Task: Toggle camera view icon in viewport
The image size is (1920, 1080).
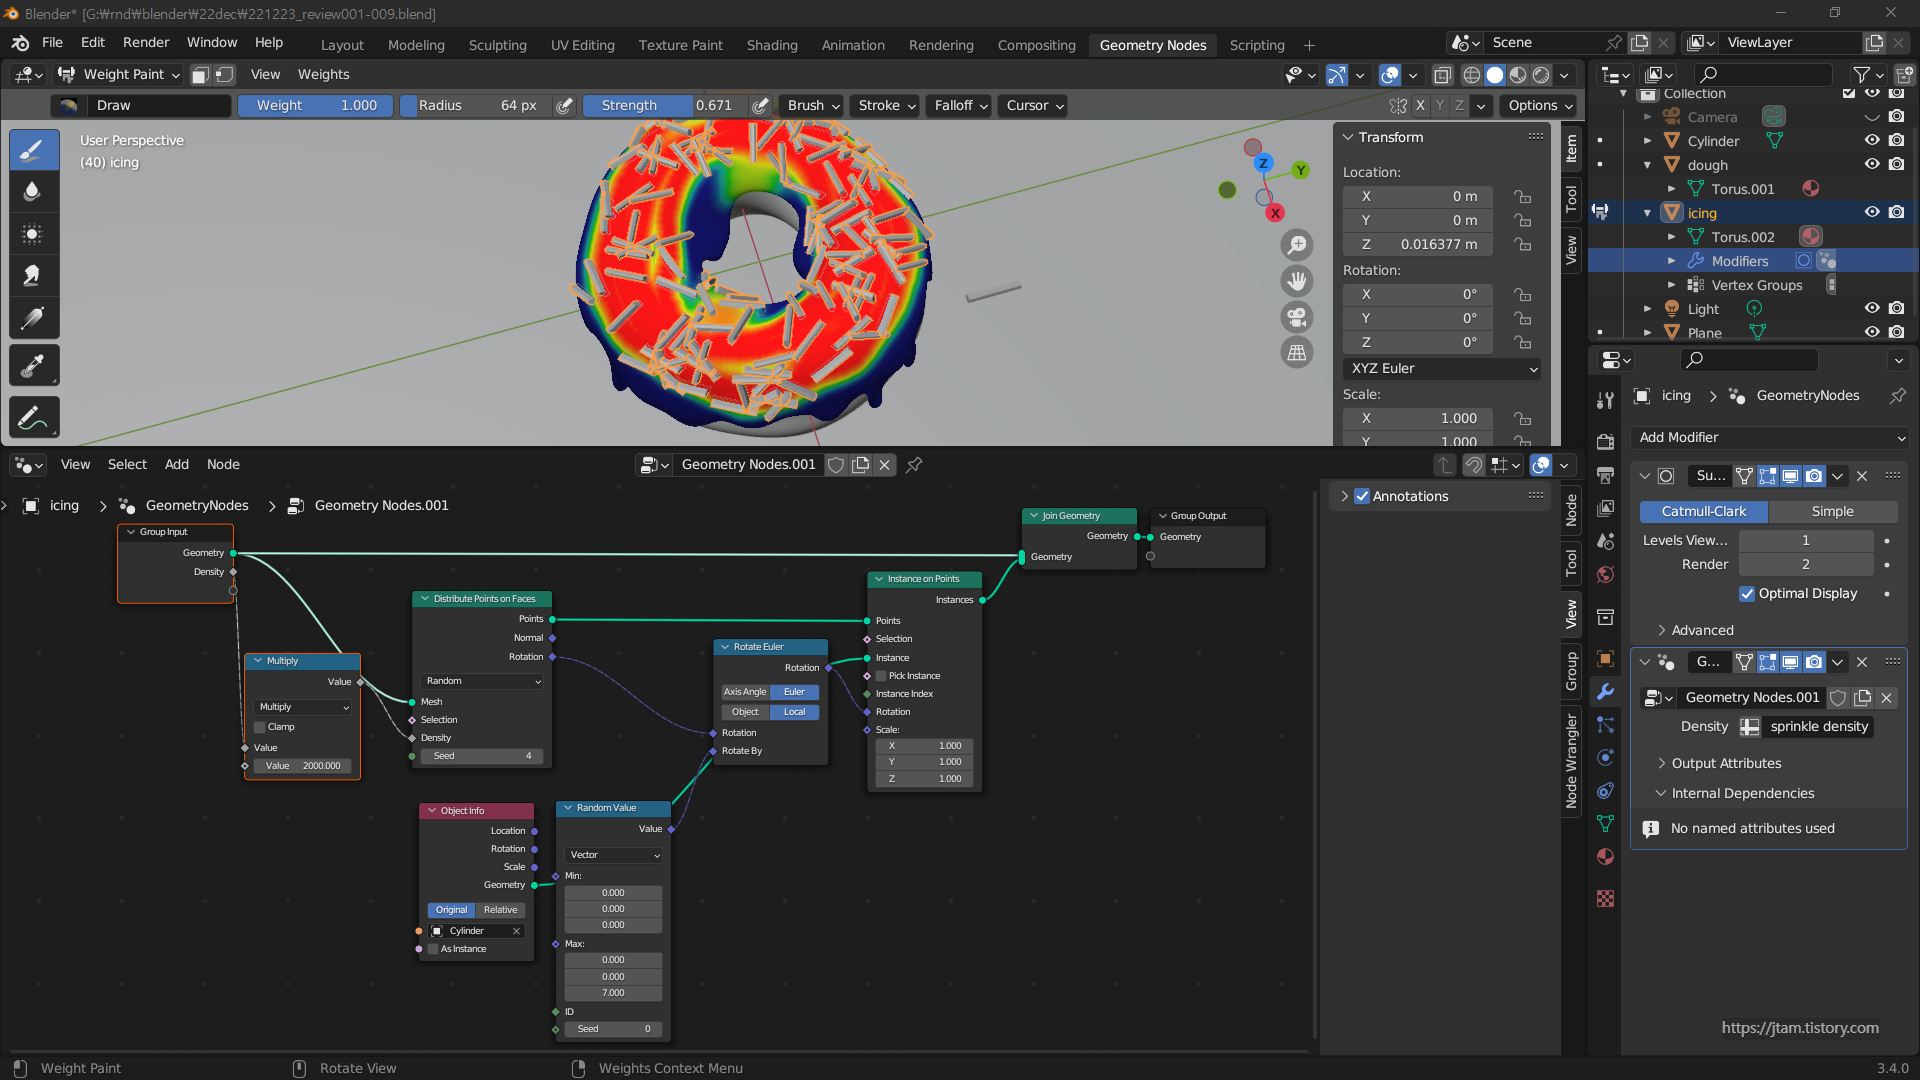Action: click(x=1297, y=317)
